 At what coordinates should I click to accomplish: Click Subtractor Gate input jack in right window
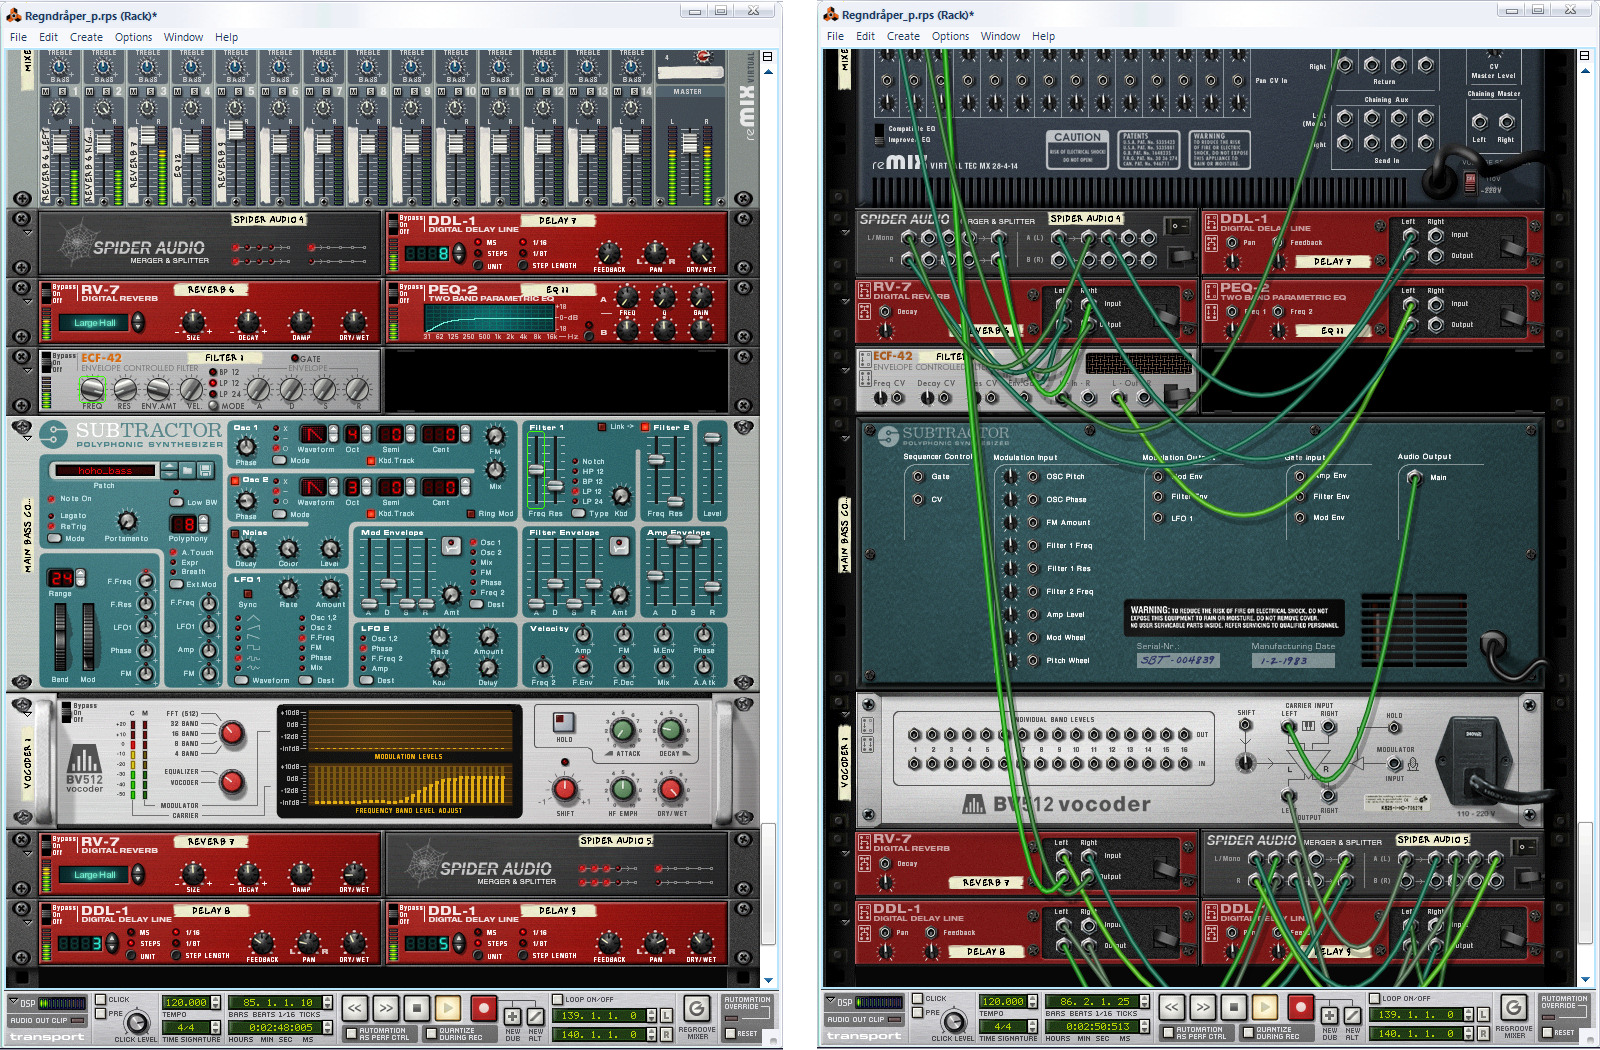click(x=919, y=477)
